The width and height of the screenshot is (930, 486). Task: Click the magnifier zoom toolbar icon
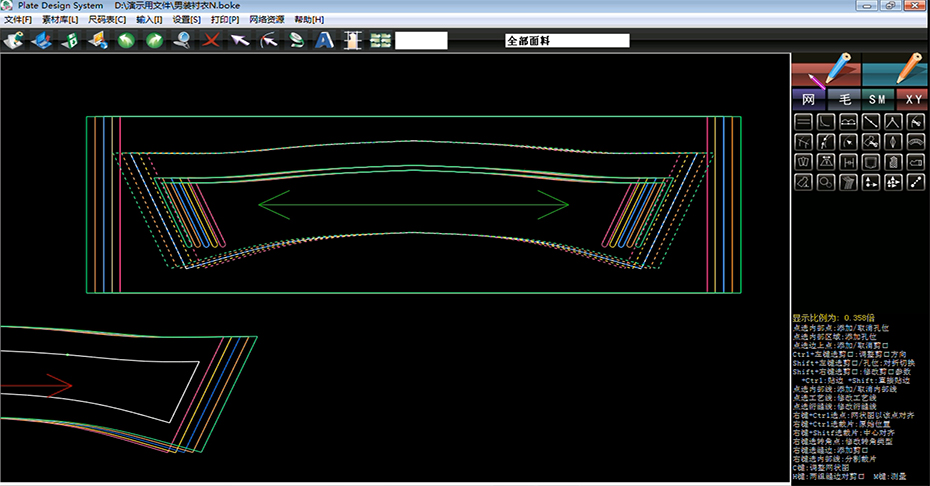[182, 40]
